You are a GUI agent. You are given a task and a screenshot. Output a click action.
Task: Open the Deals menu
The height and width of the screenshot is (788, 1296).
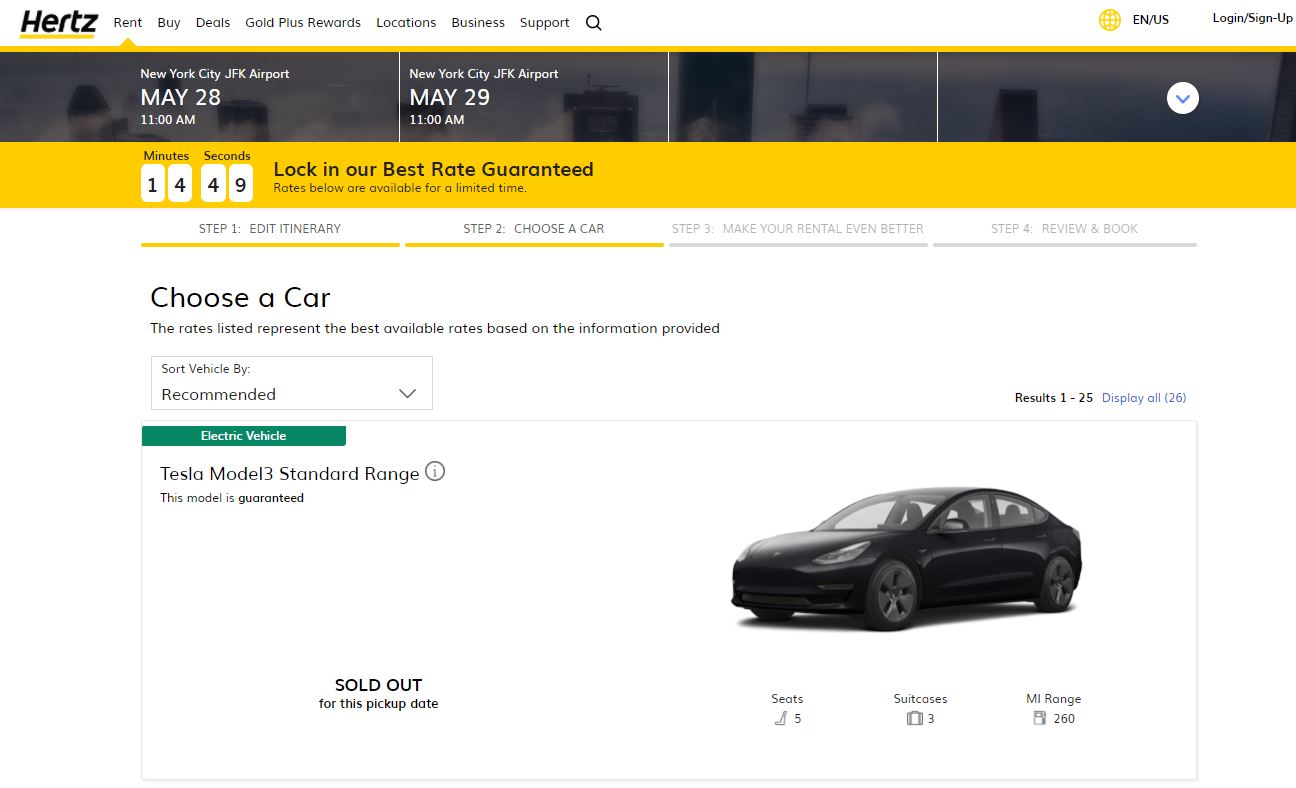click(213, 22)
